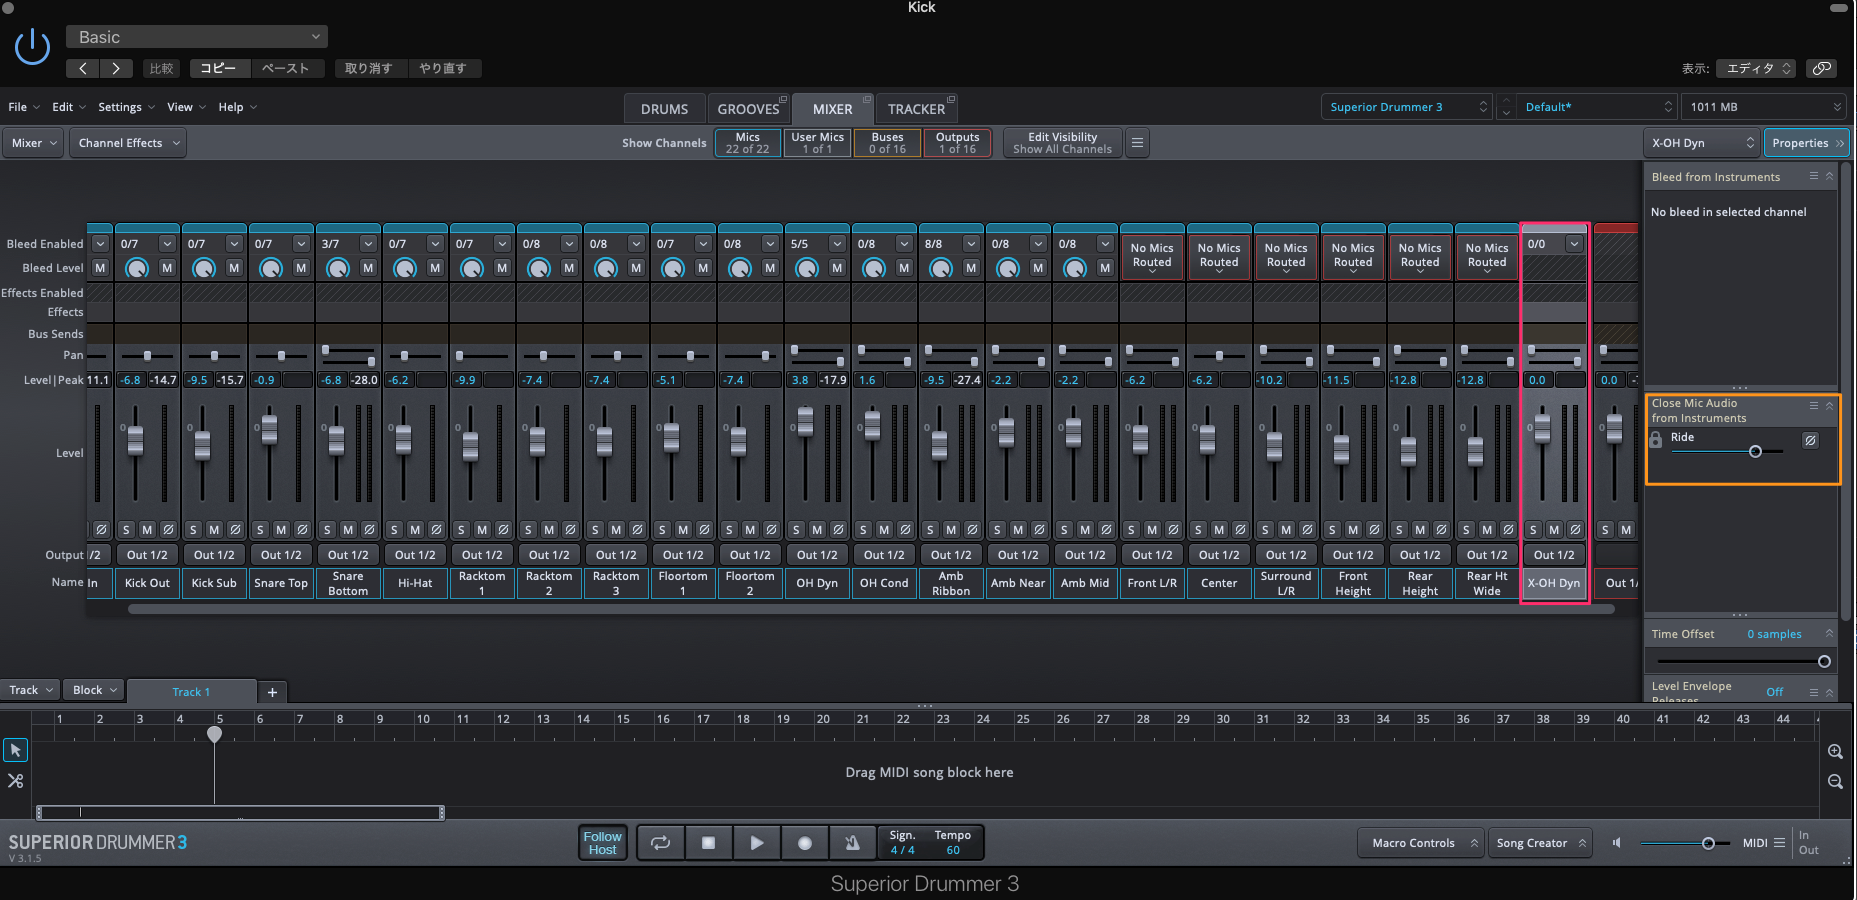Click the Ride bleed level slider
Viewport: 1857px width, 900px height.
(1755, 452)
